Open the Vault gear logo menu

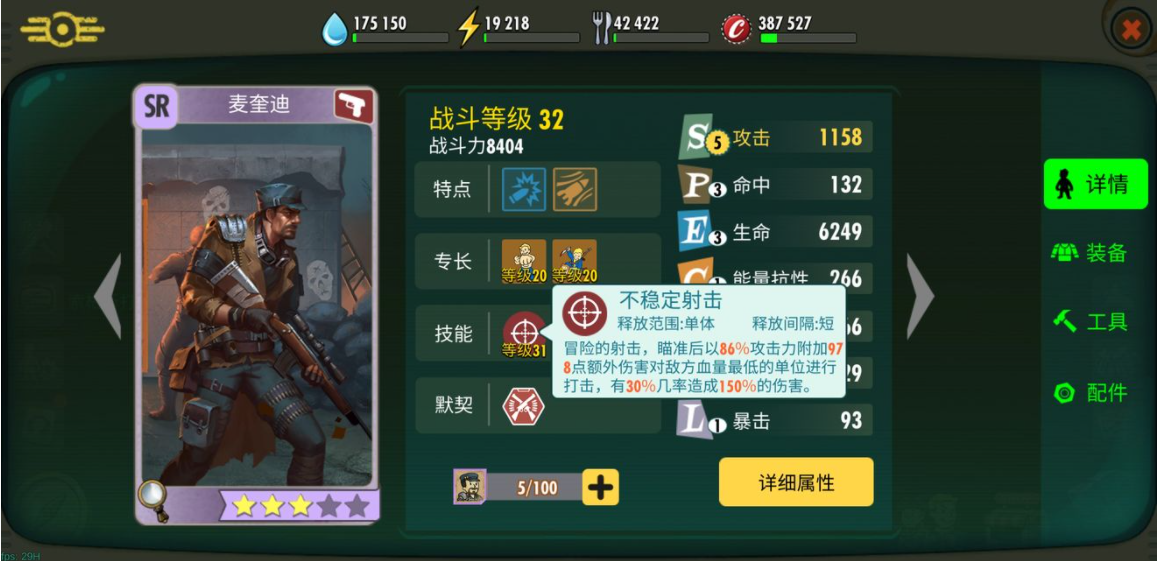coord(63,30)
